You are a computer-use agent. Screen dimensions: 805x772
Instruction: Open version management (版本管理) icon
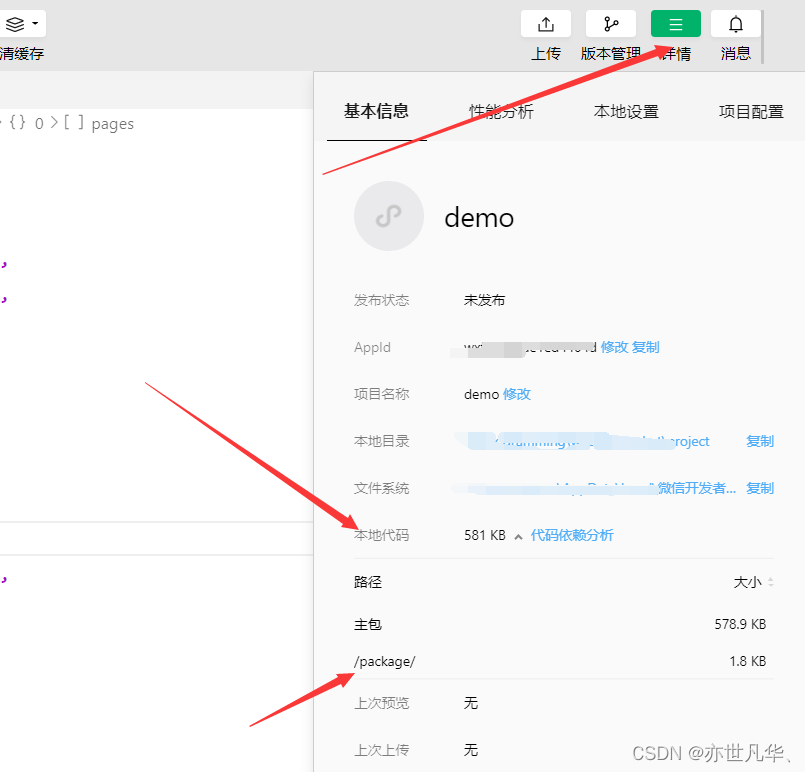pos(610,24)
